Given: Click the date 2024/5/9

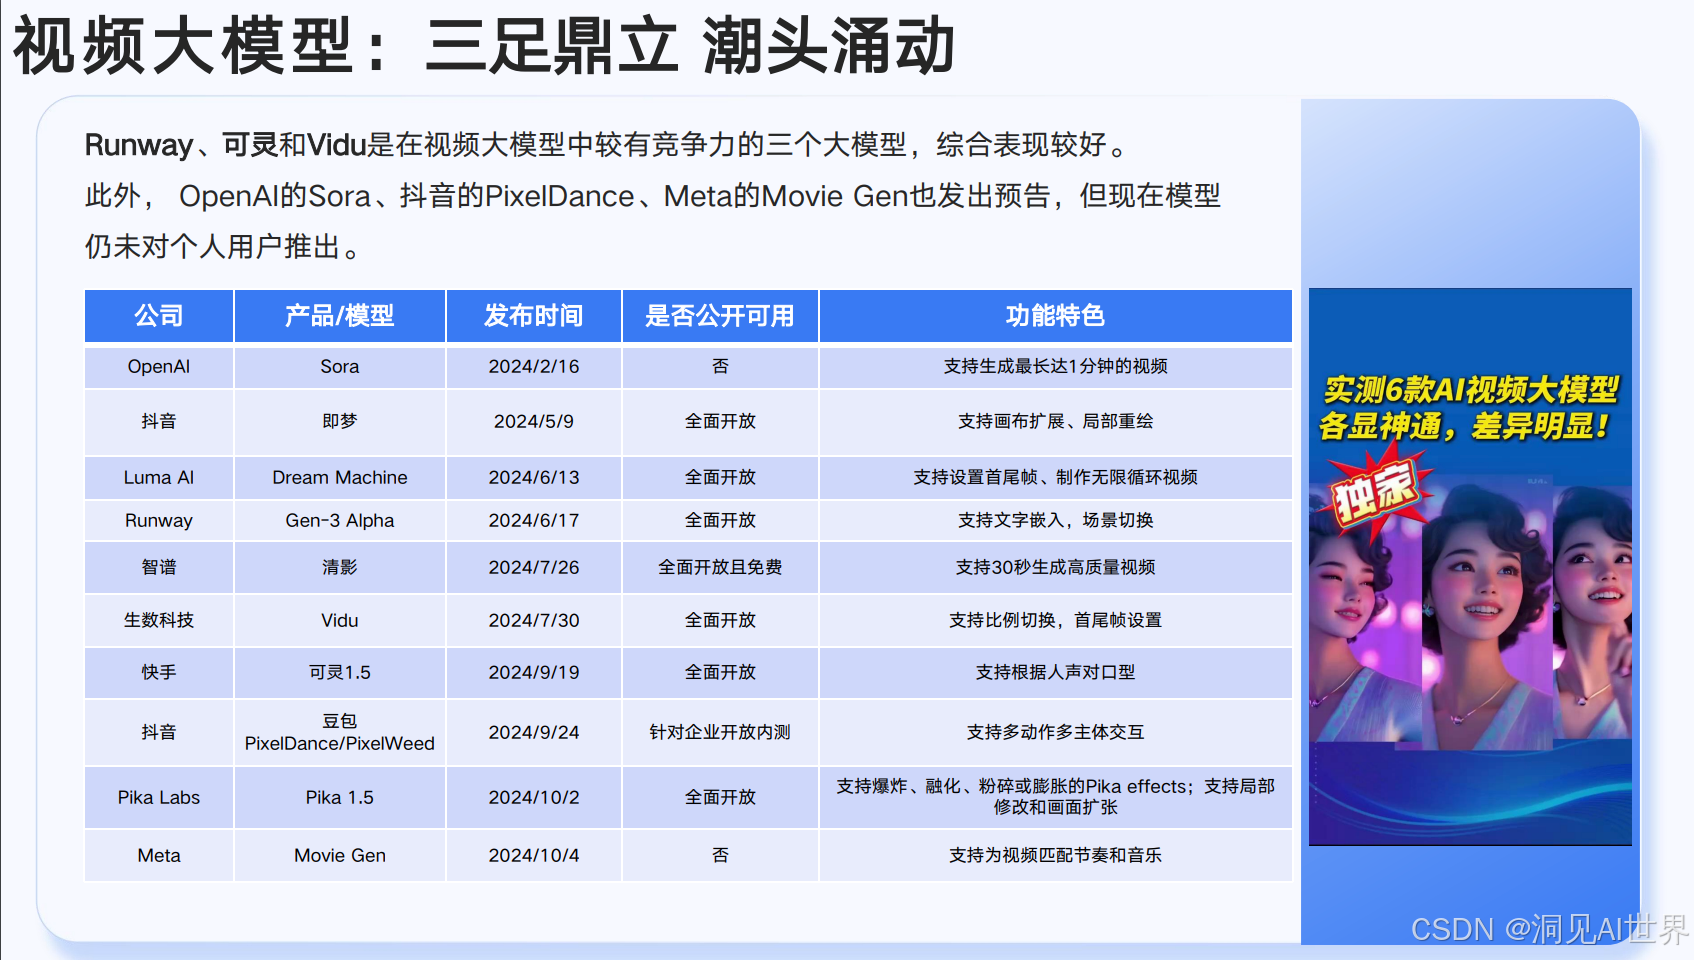Looking at the screenshot, I should (x=534, y=422).
